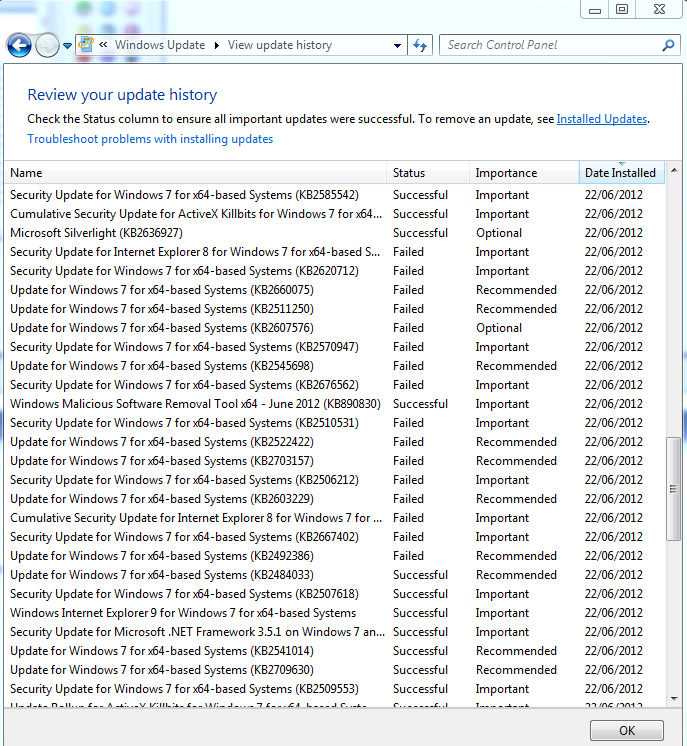Select the KB2511250 update row
Screen dimensions: 687x746
click(334, 309)
